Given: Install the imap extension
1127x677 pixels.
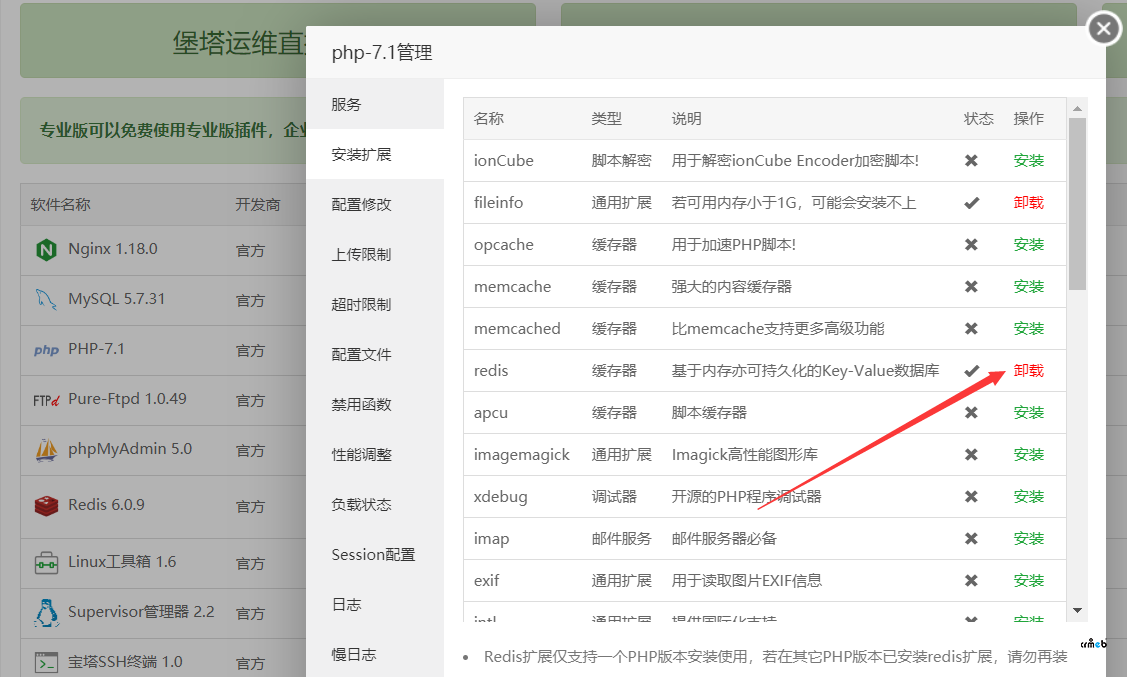Looking at the screenshot, I should click(1029, 539).
